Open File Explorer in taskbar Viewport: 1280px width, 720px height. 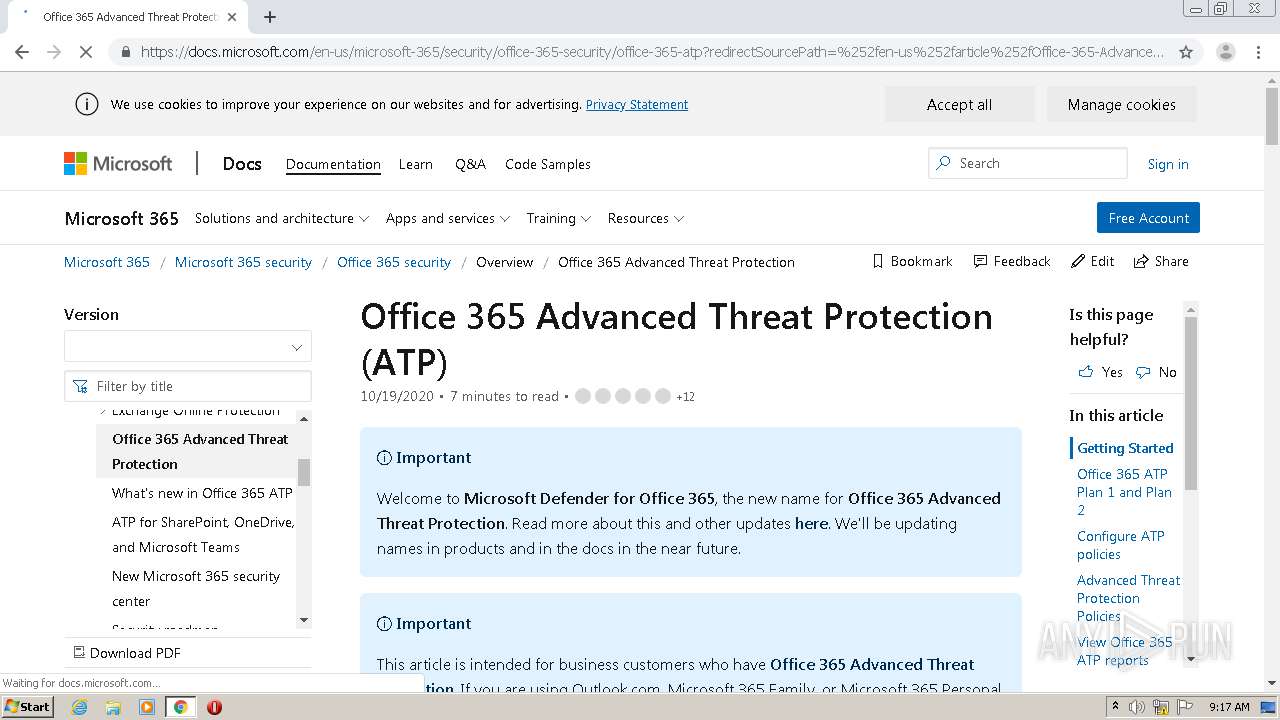[113, 707]
